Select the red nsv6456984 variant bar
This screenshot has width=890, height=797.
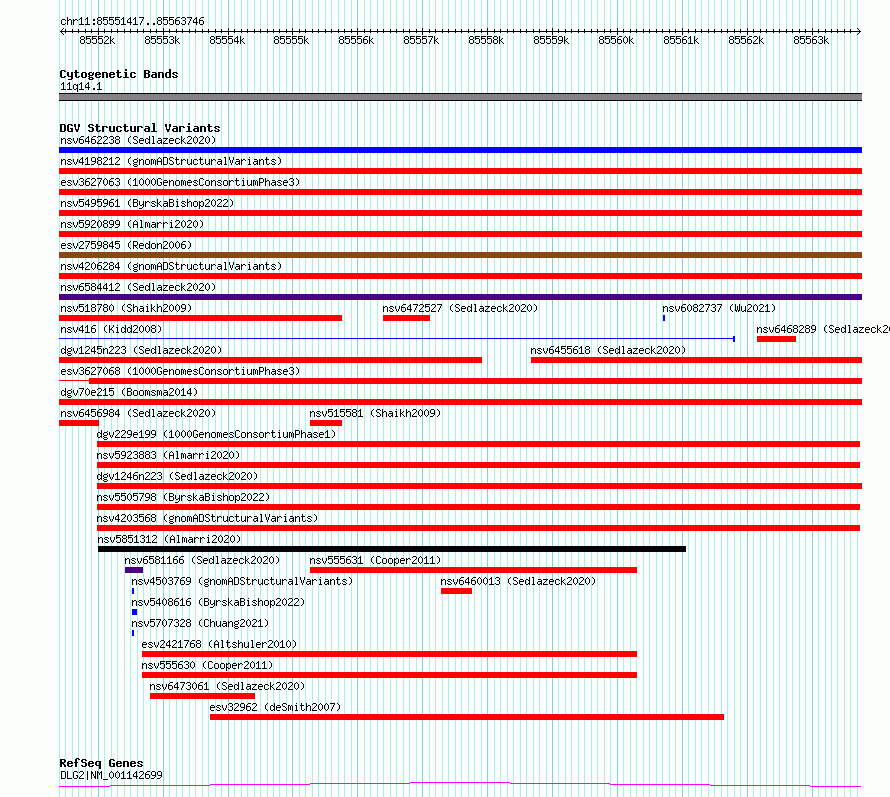pos(79,423)
